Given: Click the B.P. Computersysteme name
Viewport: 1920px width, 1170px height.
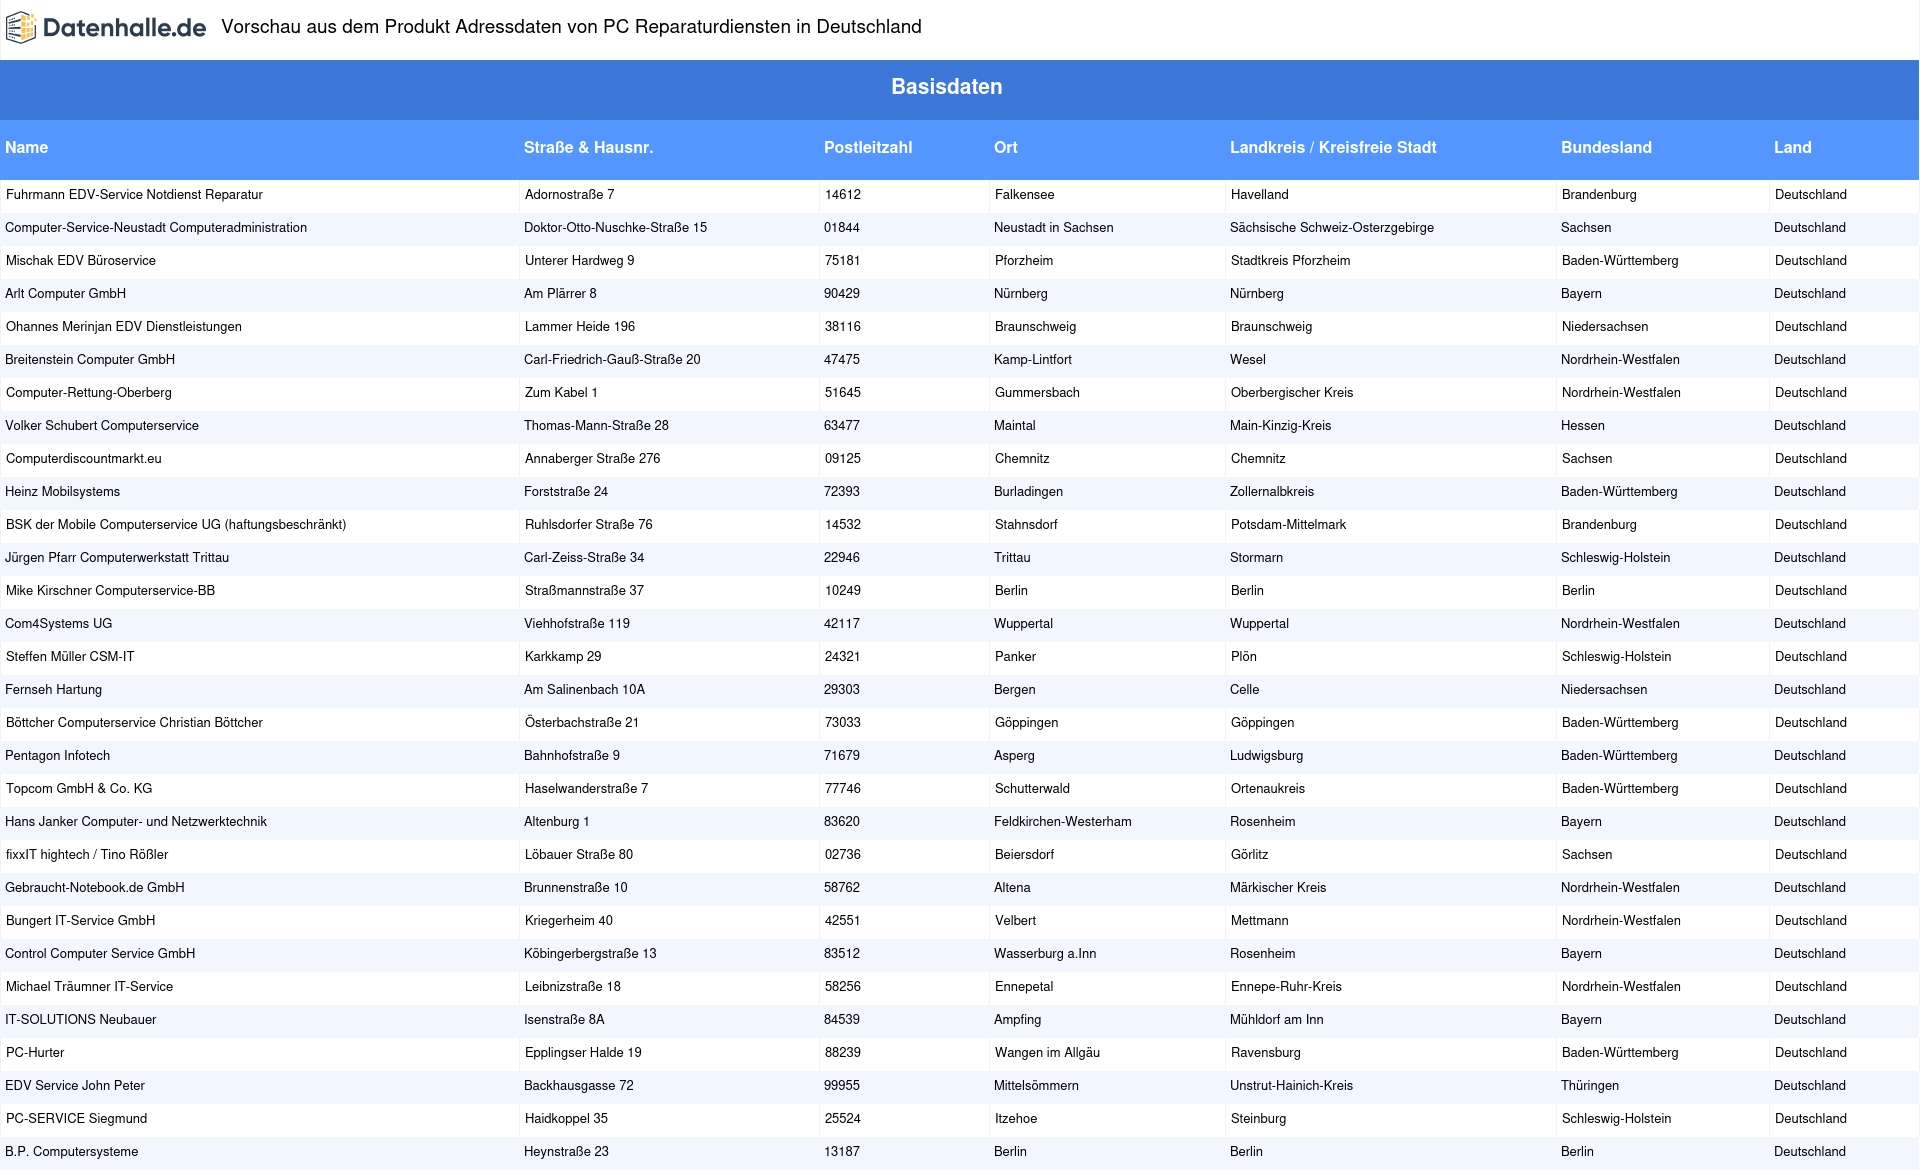Looking at the screenshot, I should pyautogui.click(x=72, y=1152).
